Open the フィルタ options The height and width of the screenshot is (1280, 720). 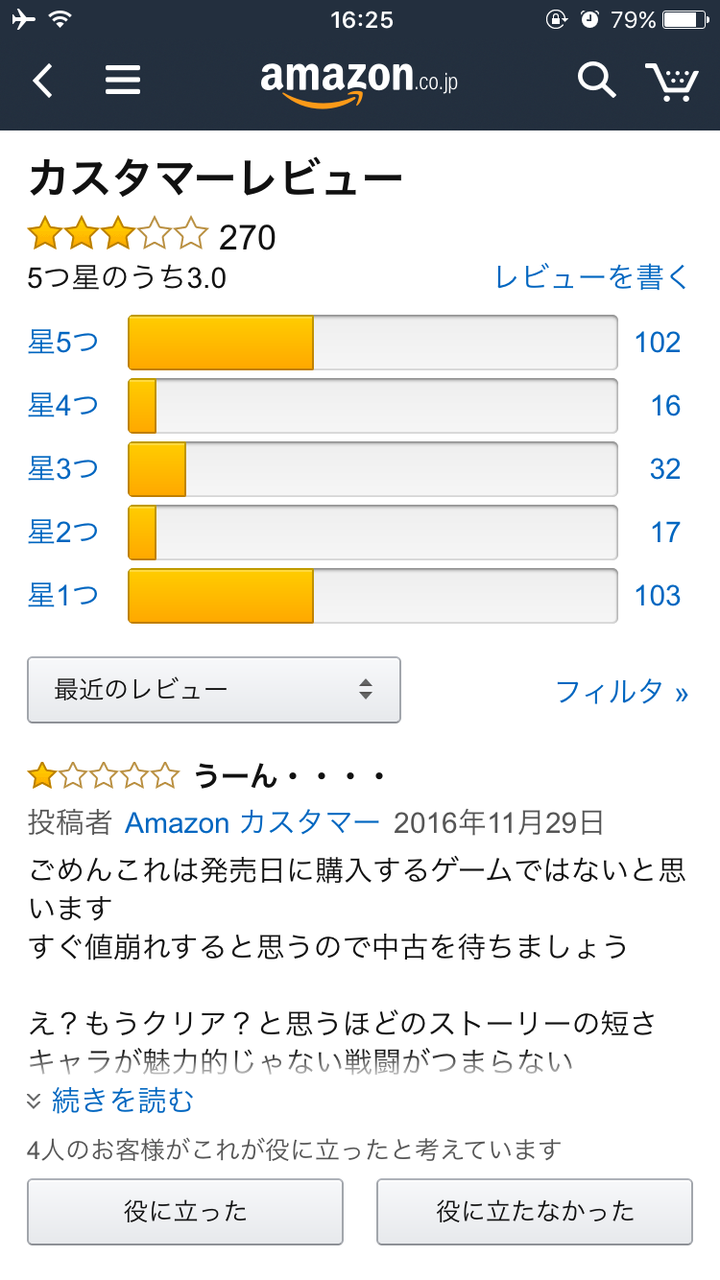(x=621, y=691)
